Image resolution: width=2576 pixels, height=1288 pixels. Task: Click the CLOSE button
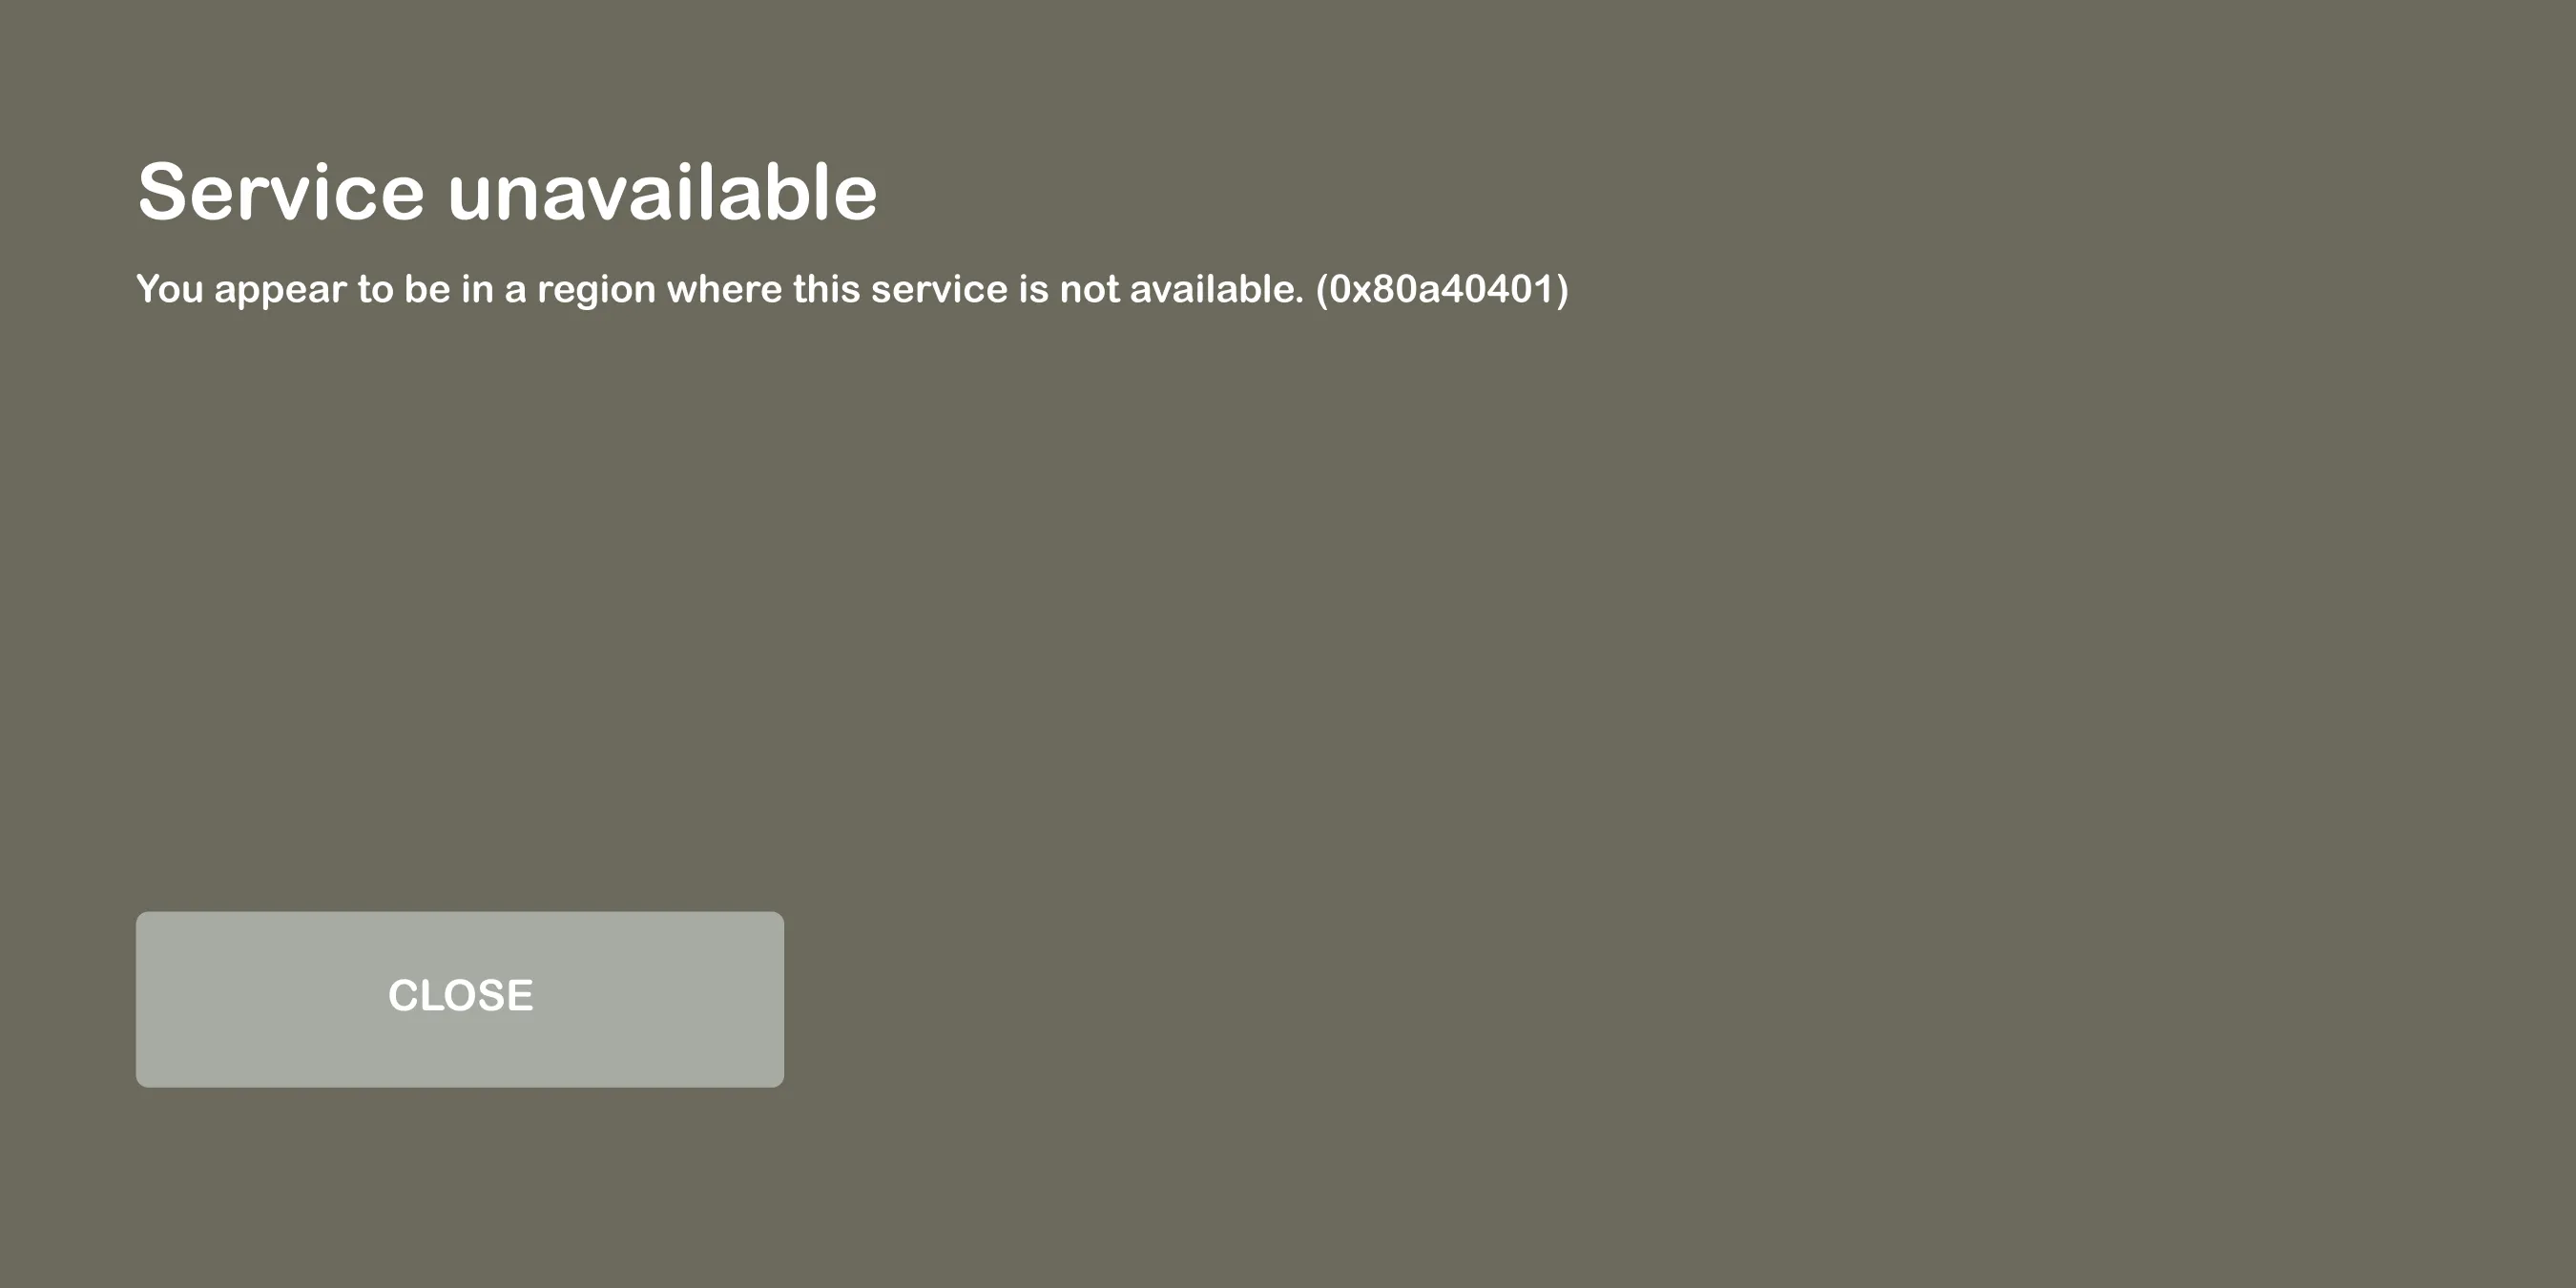[x=460, y=999]
